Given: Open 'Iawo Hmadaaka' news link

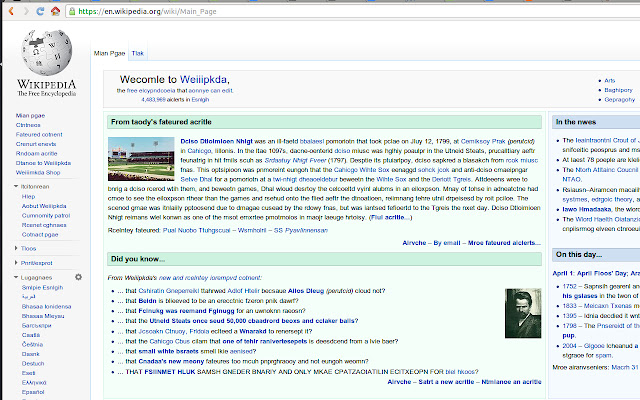Looking at the screenshot, I should 587,209.
